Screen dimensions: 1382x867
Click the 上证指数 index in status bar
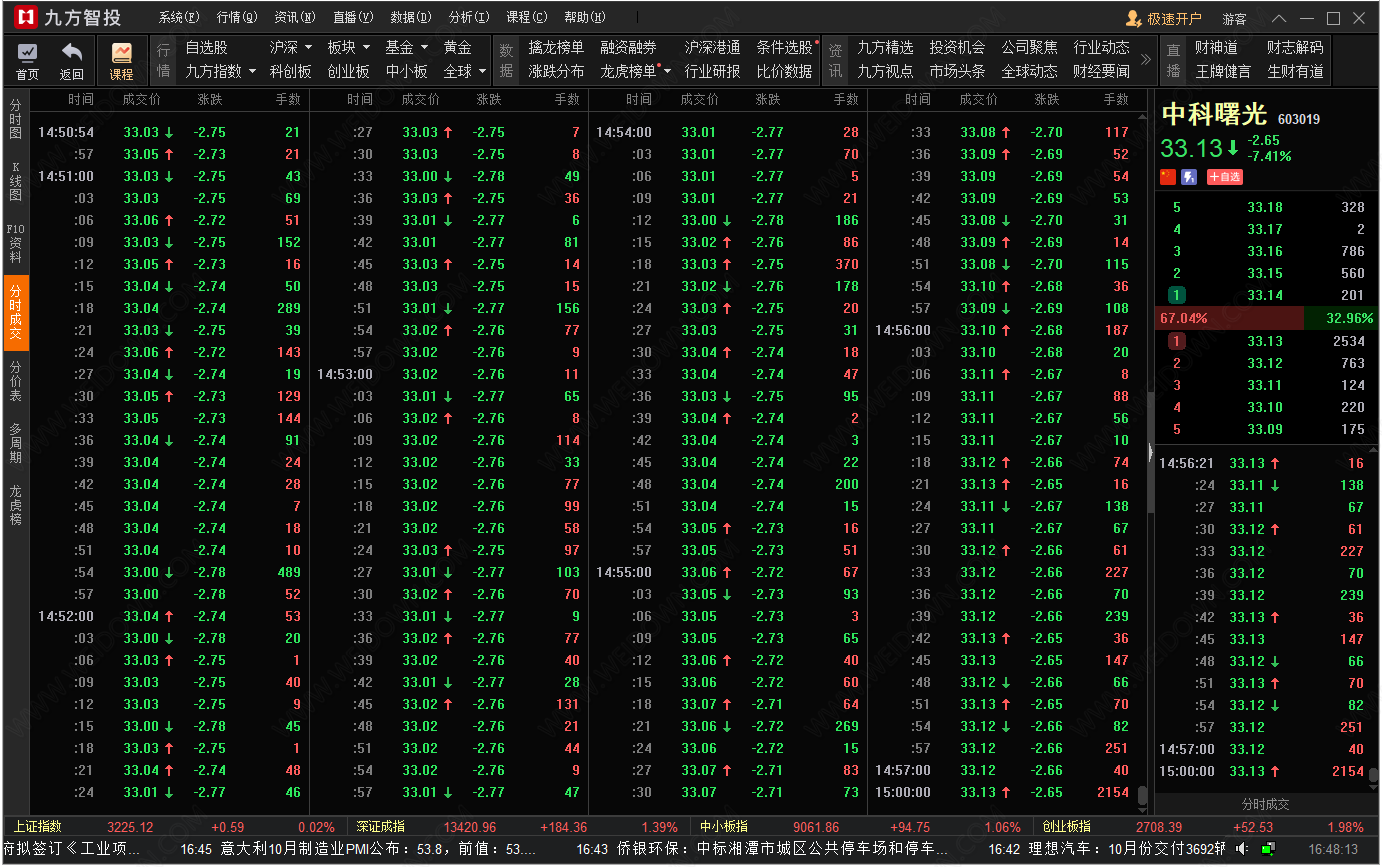click(37, 827)
